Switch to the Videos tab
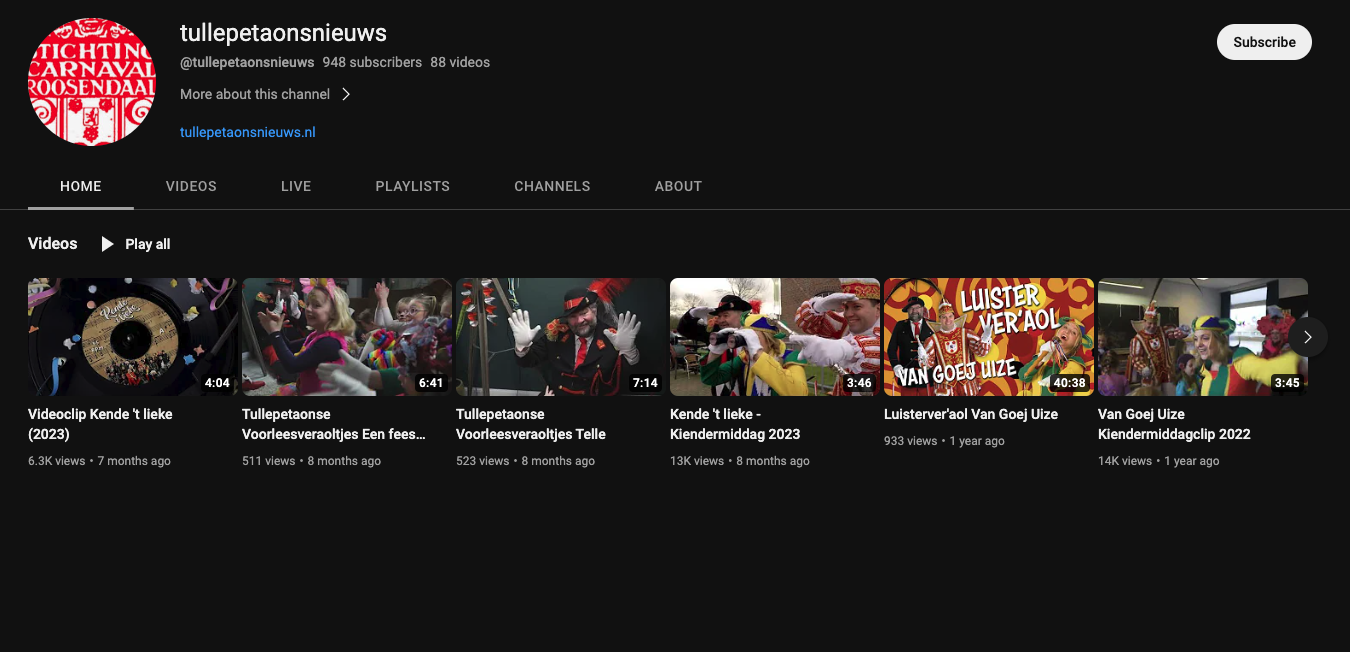 191,186
